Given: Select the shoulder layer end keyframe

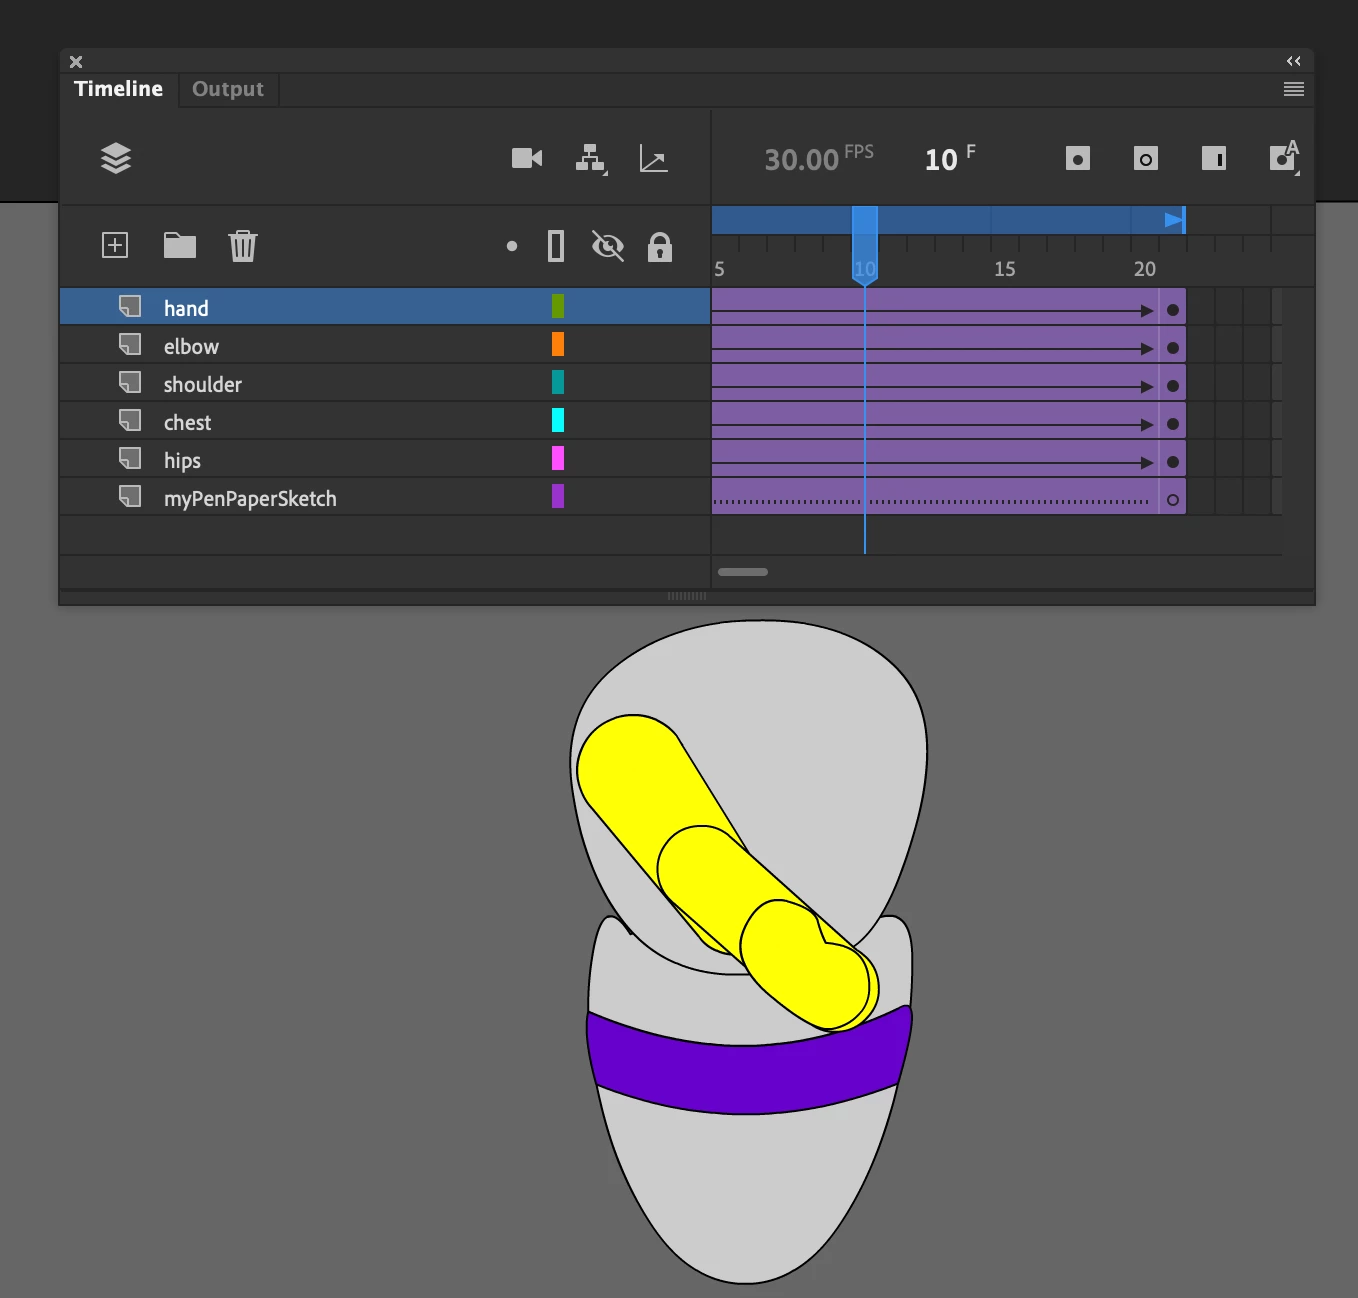Looking at the screenshot, I should 1173,386.
